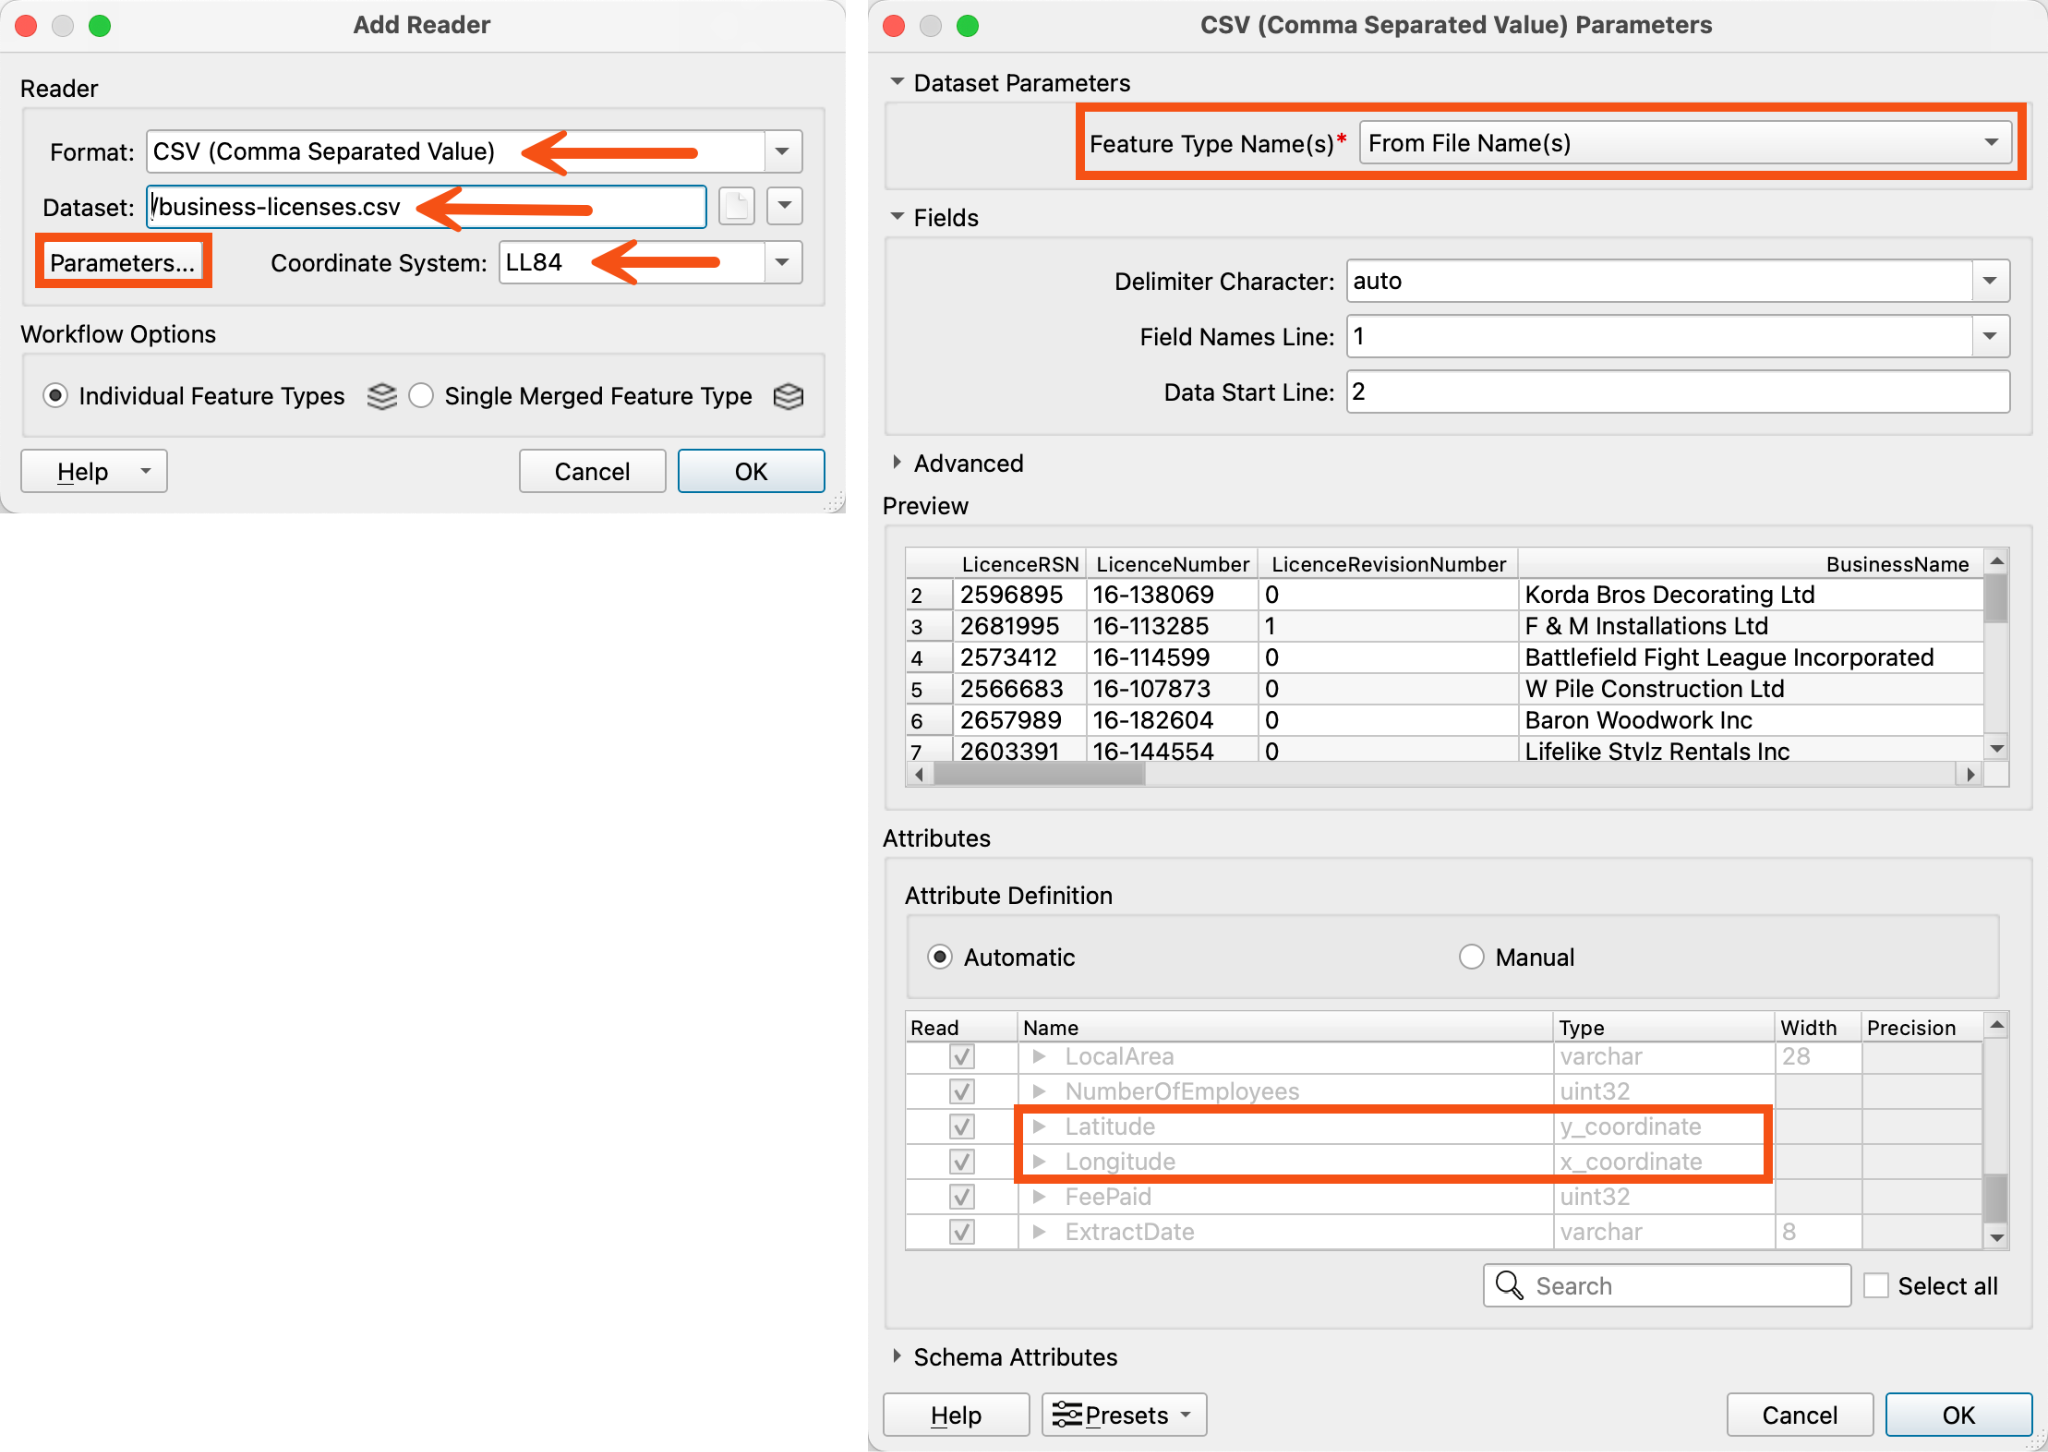Toggle Read checkbox for LocalArea
This screenshot has height=1452, width=2048.
962,1056
